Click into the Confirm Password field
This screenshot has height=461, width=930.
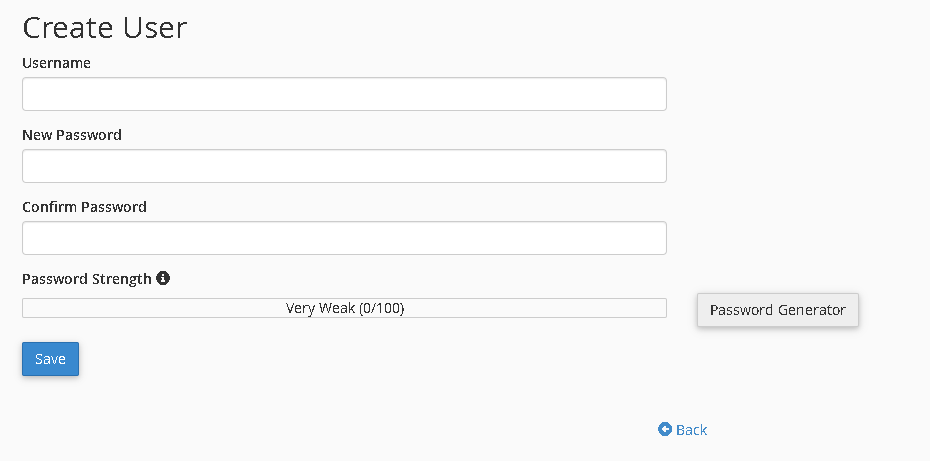pyautogui.click(x=345, y=238)
